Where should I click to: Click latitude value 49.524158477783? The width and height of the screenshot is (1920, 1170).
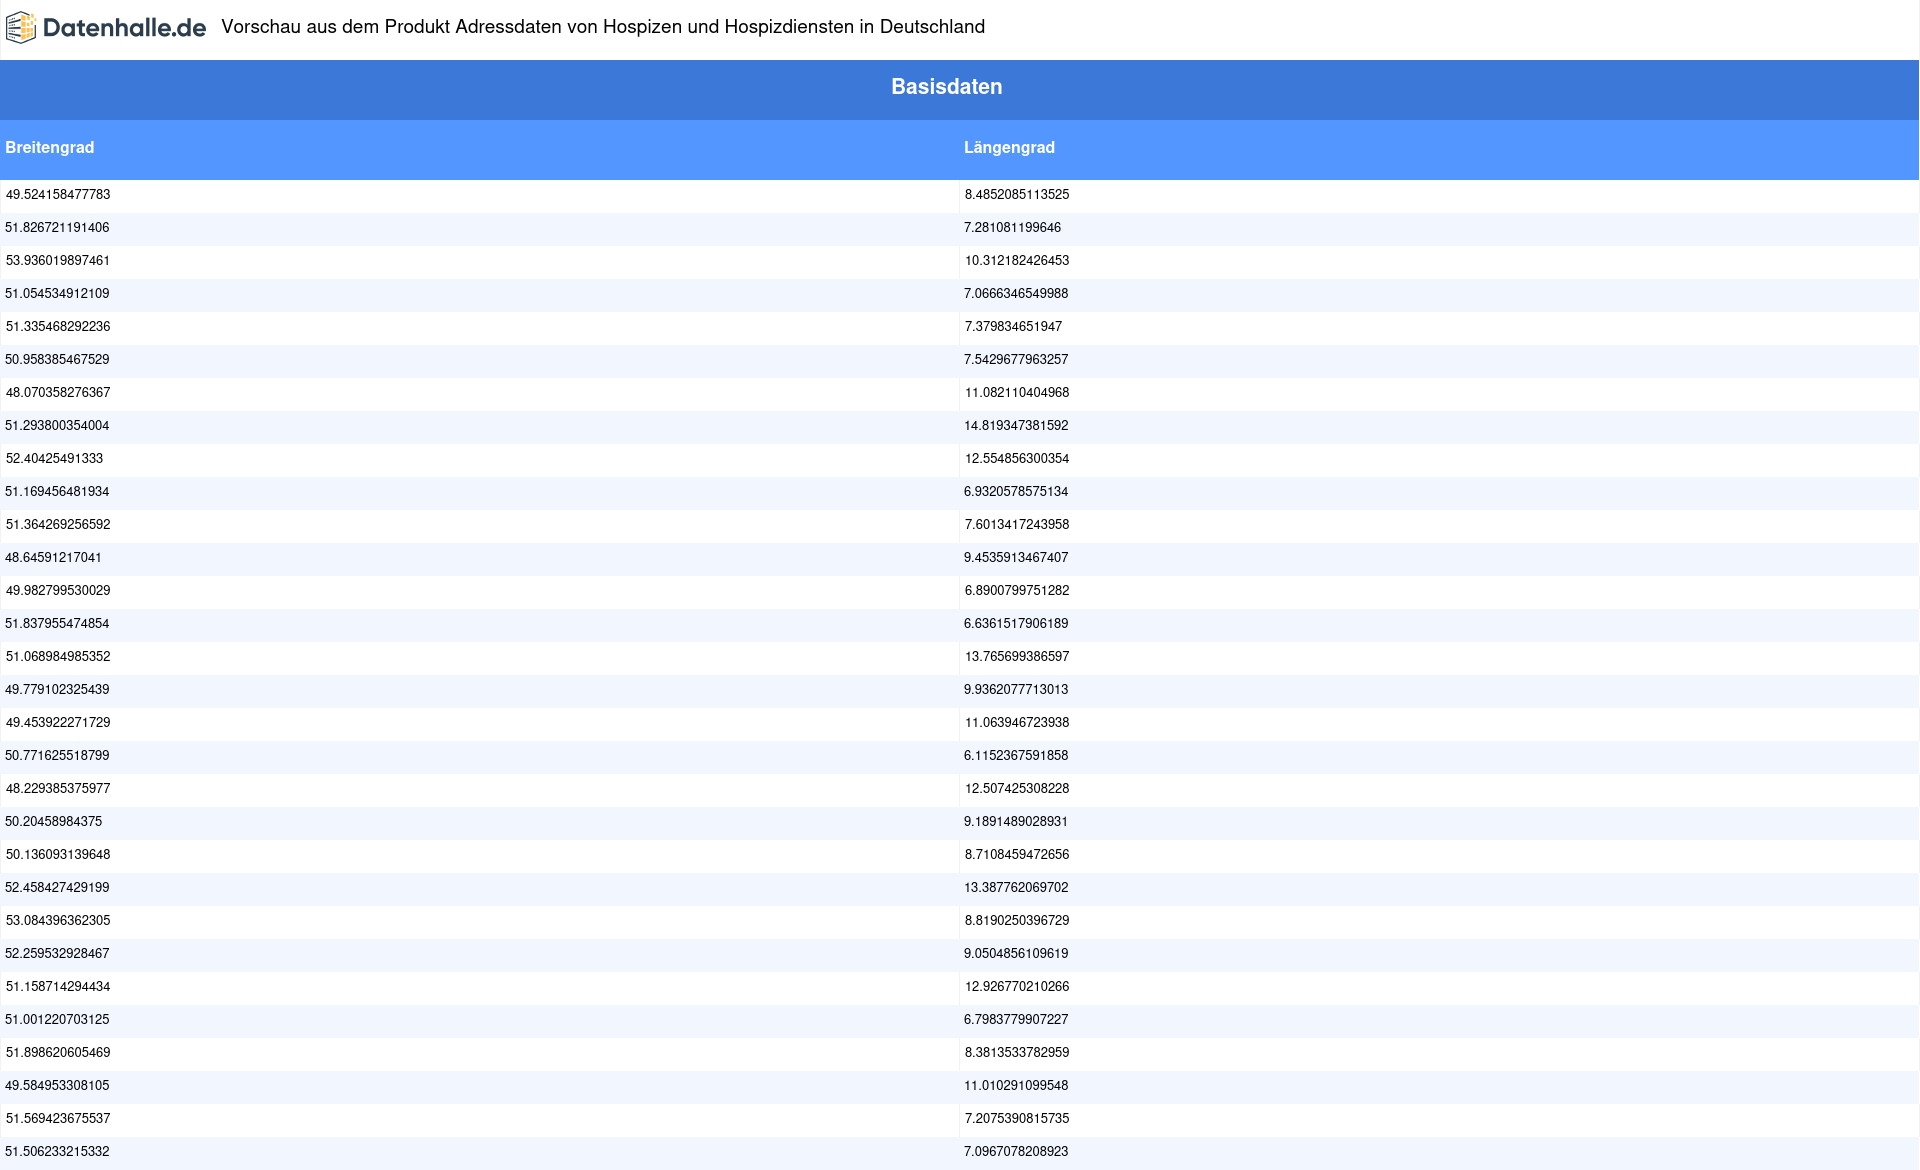point(58,195)
